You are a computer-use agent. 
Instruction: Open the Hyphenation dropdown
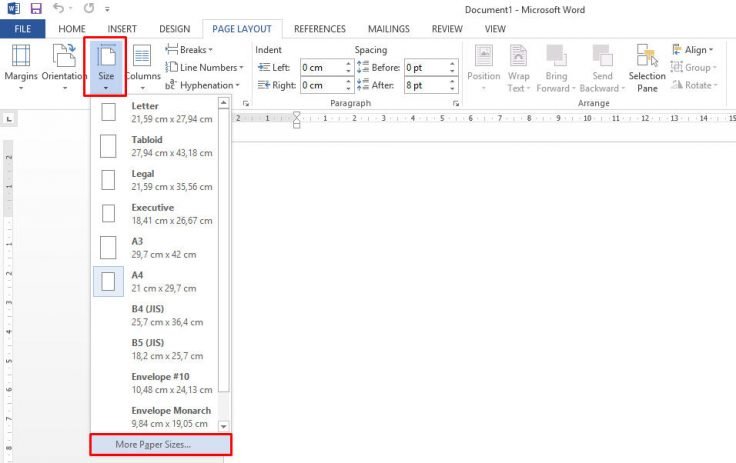pyautogui.click(x=201, y=85)
